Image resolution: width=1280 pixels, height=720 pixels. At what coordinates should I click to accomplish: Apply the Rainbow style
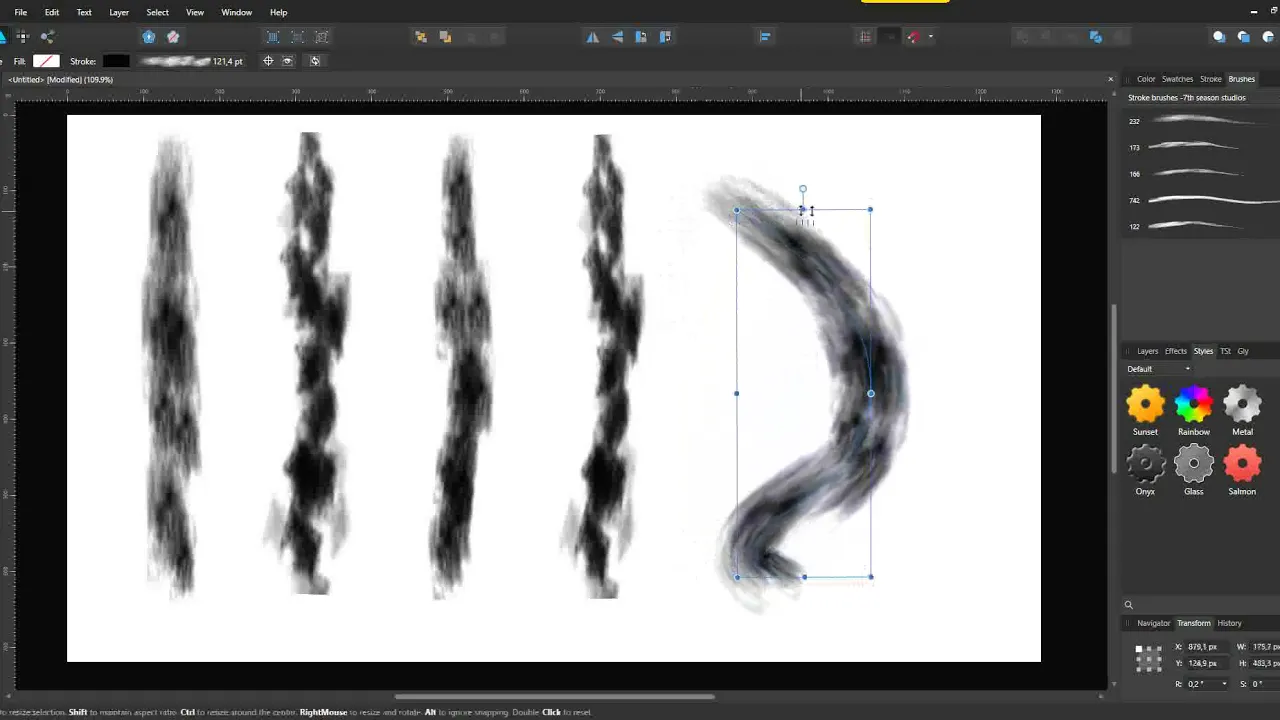click(x=1194, y=411)
